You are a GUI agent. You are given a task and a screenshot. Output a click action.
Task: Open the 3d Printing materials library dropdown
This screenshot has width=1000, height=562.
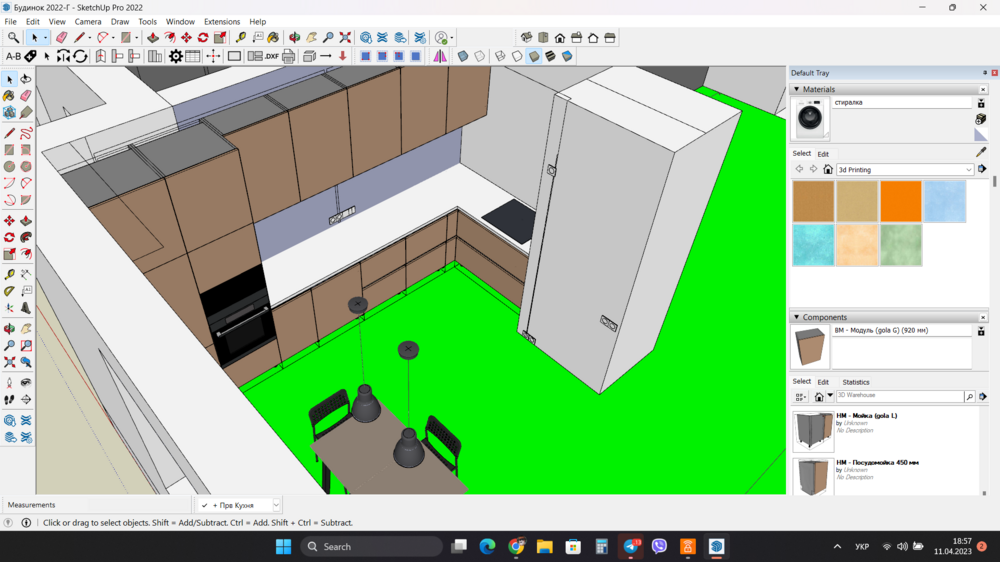(969, 170)
